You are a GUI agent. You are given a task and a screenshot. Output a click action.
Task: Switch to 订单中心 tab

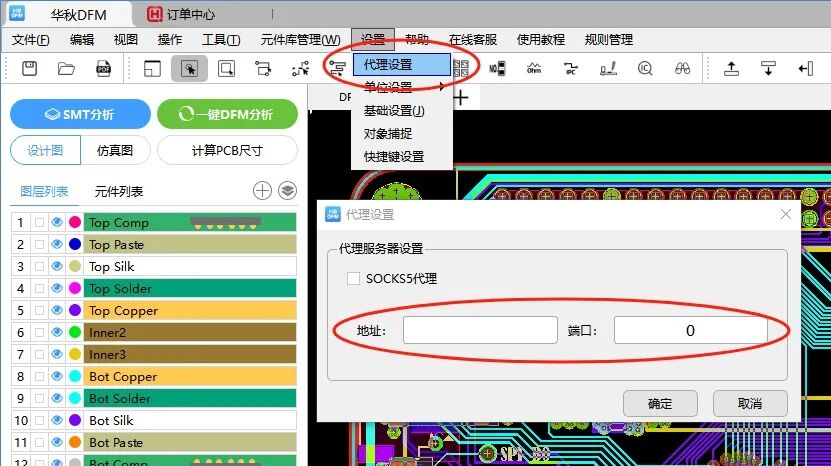click(181, 14)
